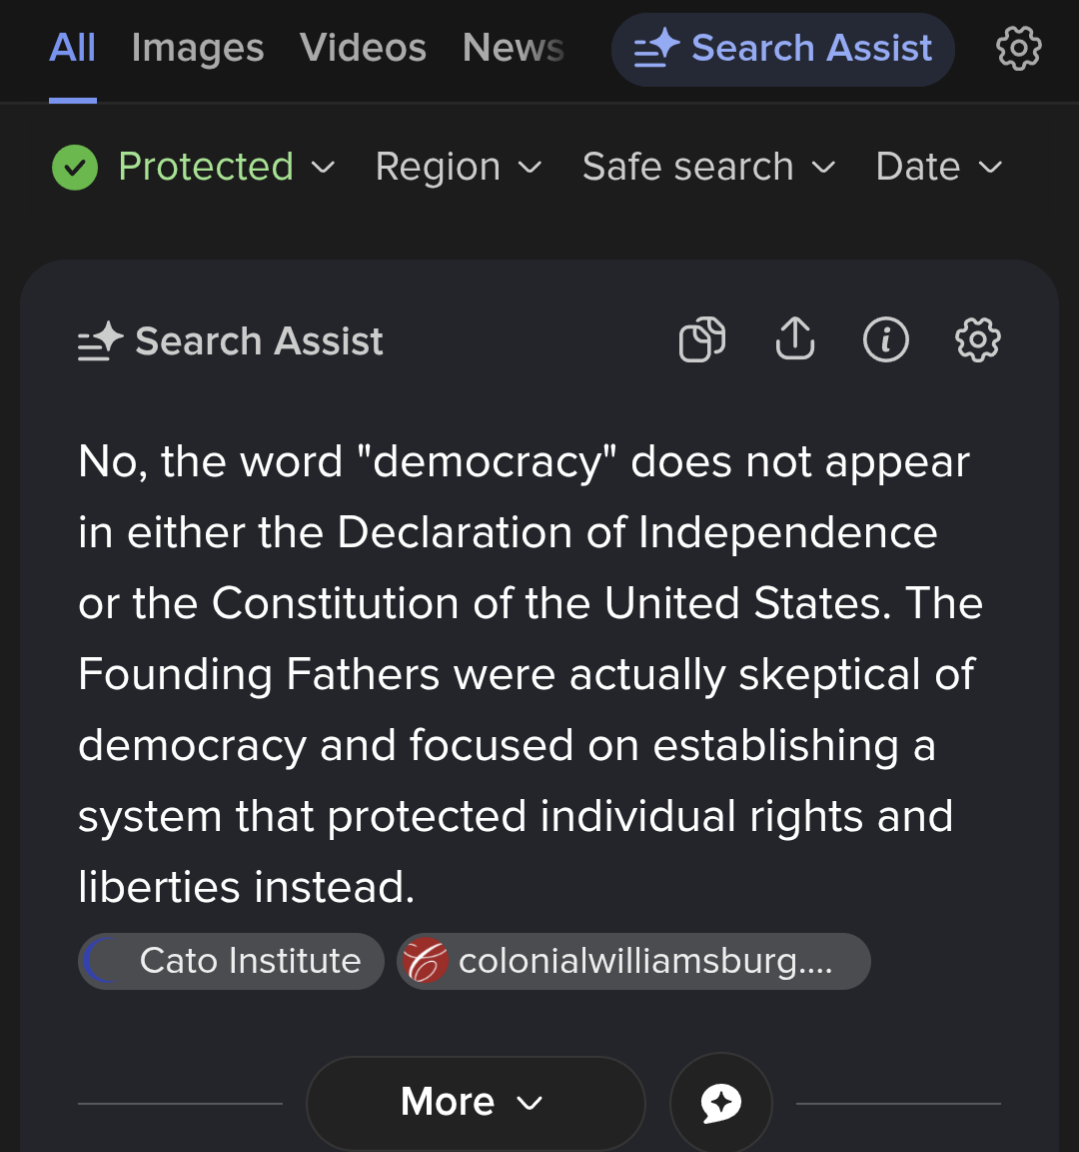
Task: Click the chat bubble sparkle icon
Action: [721, 1103]
